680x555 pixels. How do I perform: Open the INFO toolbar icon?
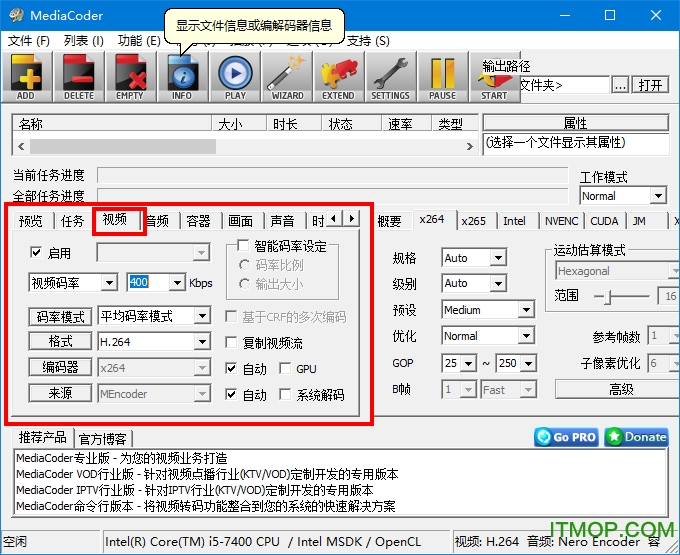182,75
